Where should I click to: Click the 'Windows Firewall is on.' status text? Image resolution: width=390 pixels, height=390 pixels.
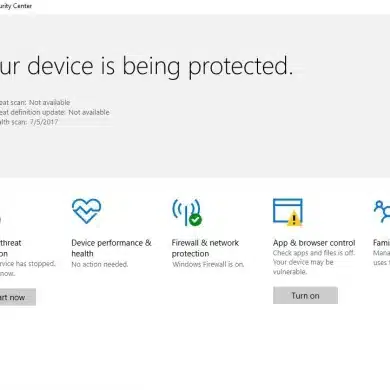pos(208,264)
